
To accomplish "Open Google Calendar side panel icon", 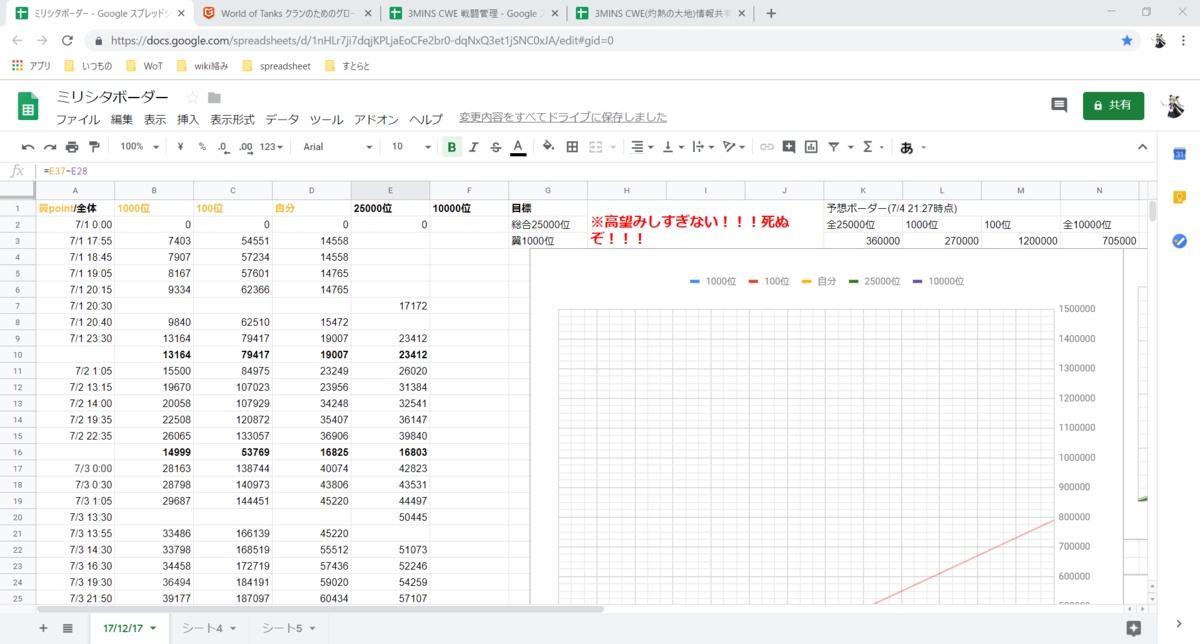I will tap(1179, 154).
